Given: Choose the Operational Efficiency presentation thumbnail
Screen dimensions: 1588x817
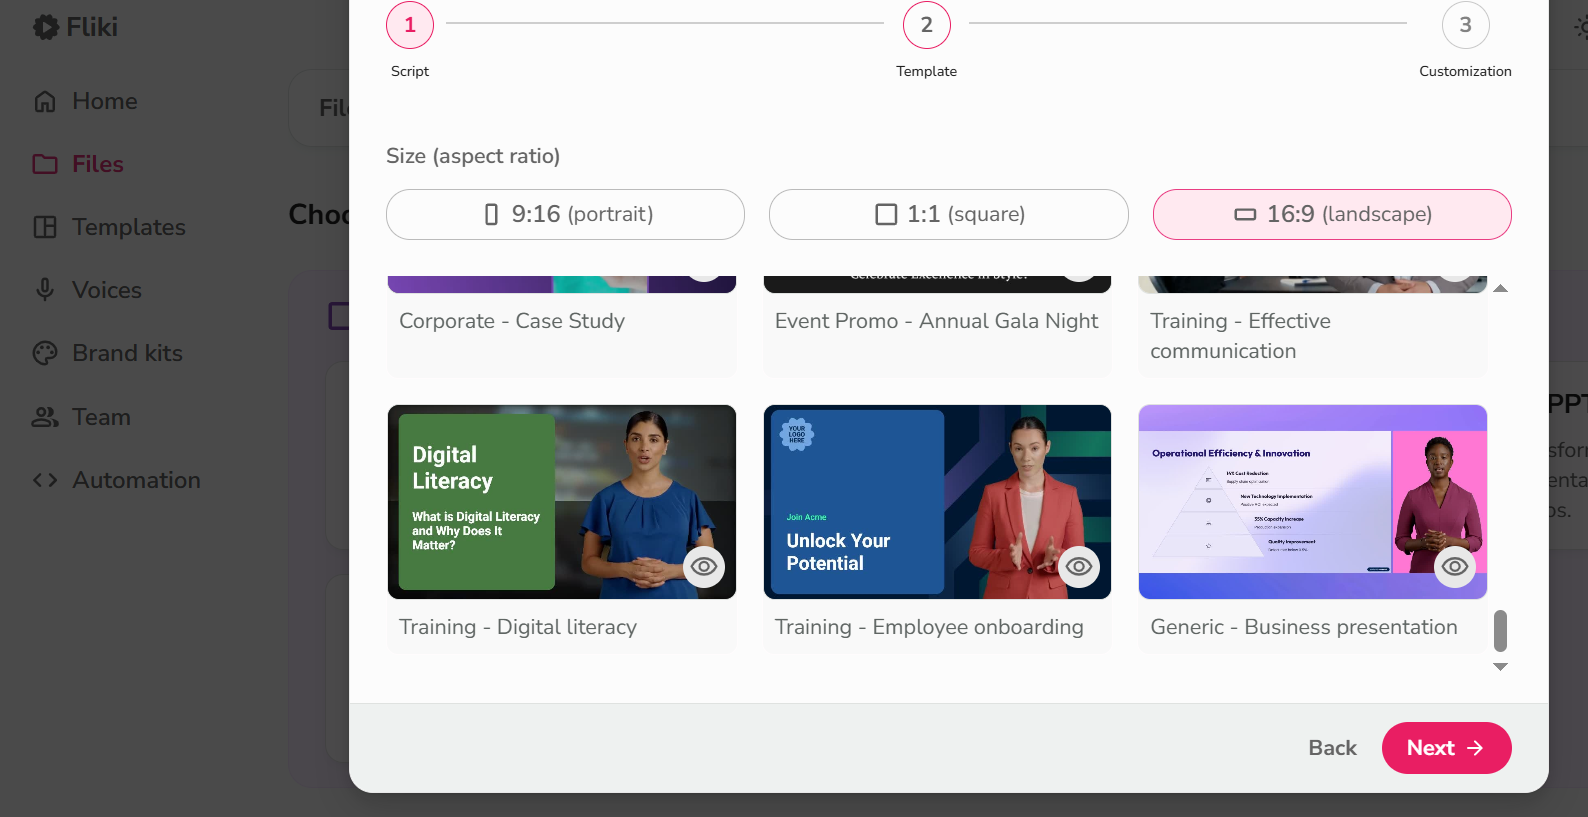Looking at the screenshot, I should 1313,502.
